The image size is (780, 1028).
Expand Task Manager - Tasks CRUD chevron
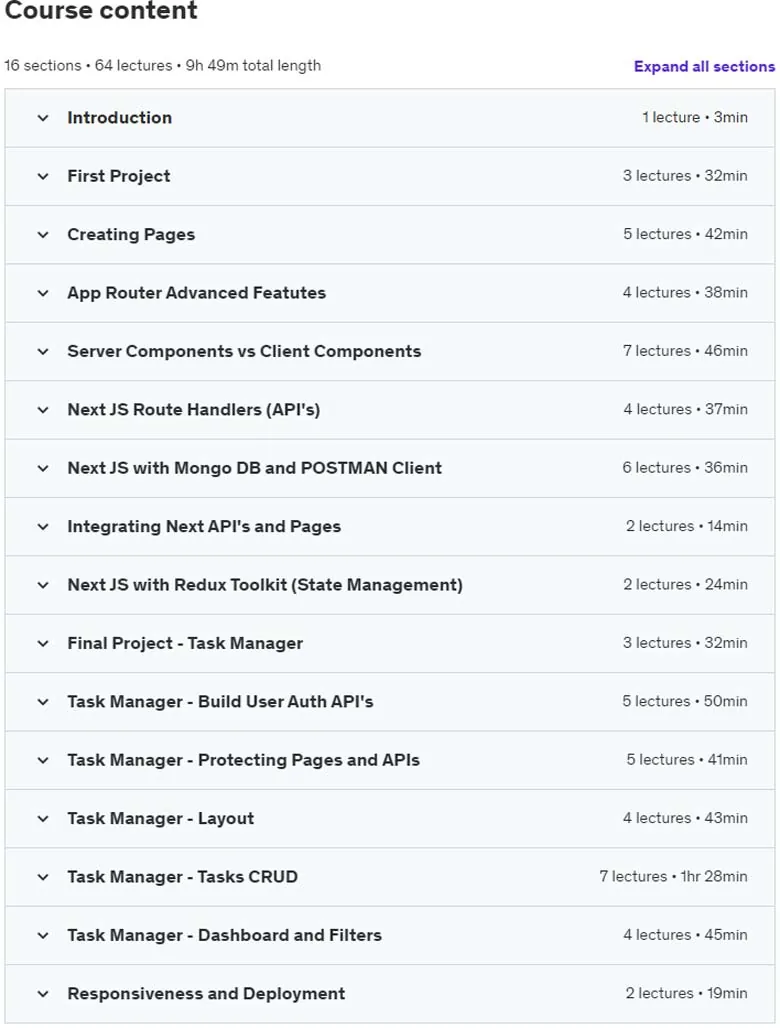coord(43,877)
